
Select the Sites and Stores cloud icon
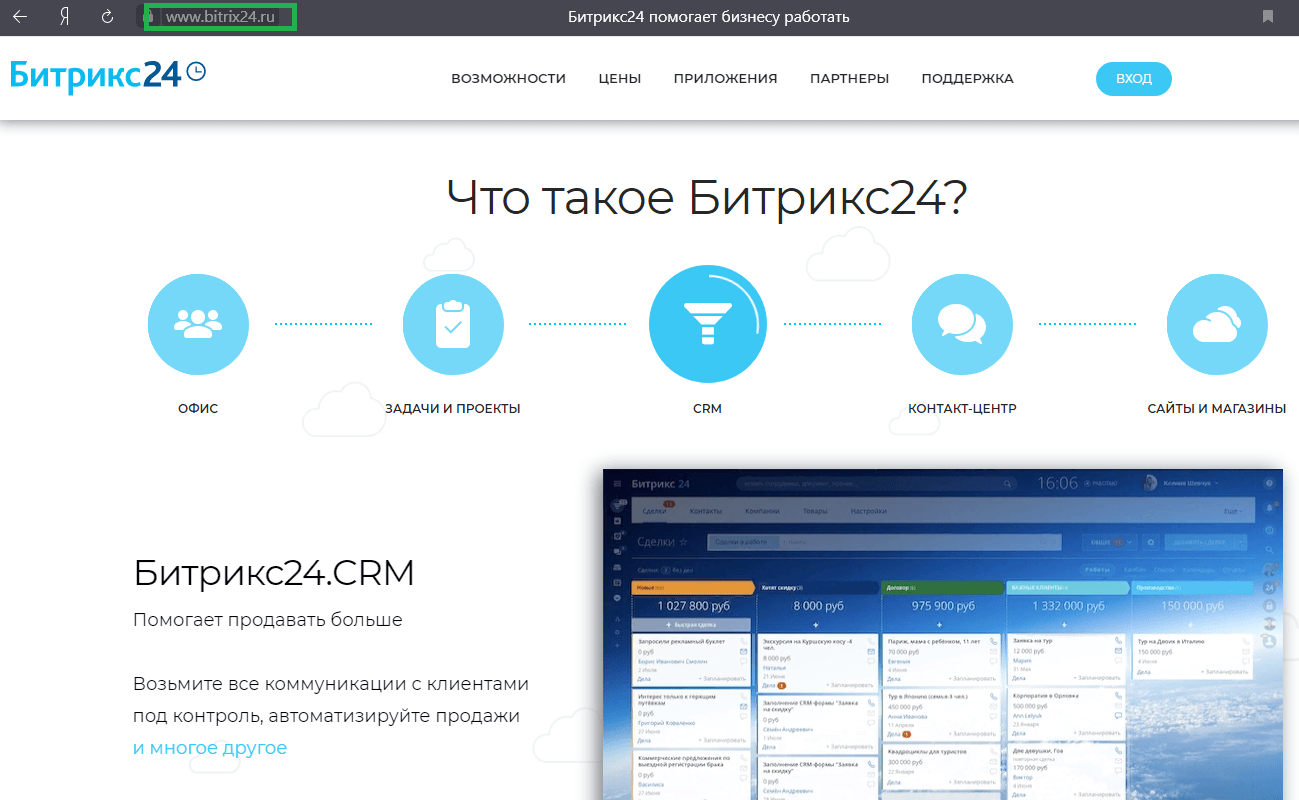tap(1216, 324)
